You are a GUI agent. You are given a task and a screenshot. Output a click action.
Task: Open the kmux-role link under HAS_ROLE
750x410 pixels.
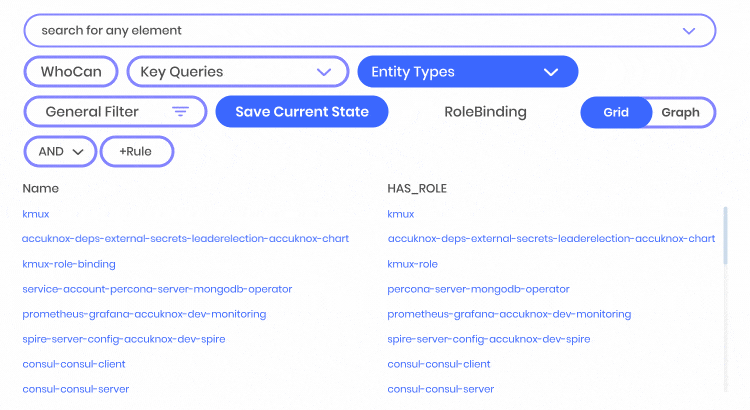coord(413,264)
